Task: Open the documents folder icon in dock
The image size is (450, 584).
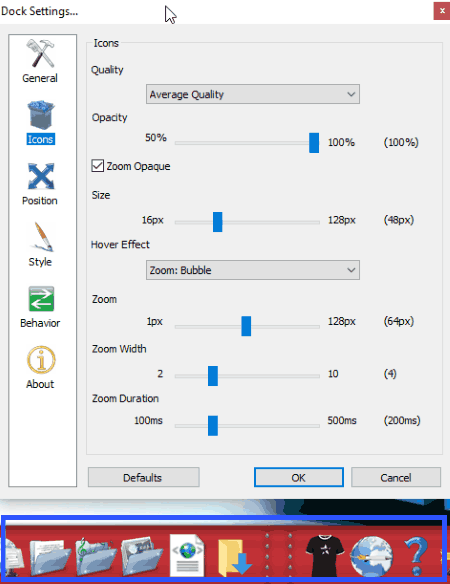Action: [x=50, y=557]
